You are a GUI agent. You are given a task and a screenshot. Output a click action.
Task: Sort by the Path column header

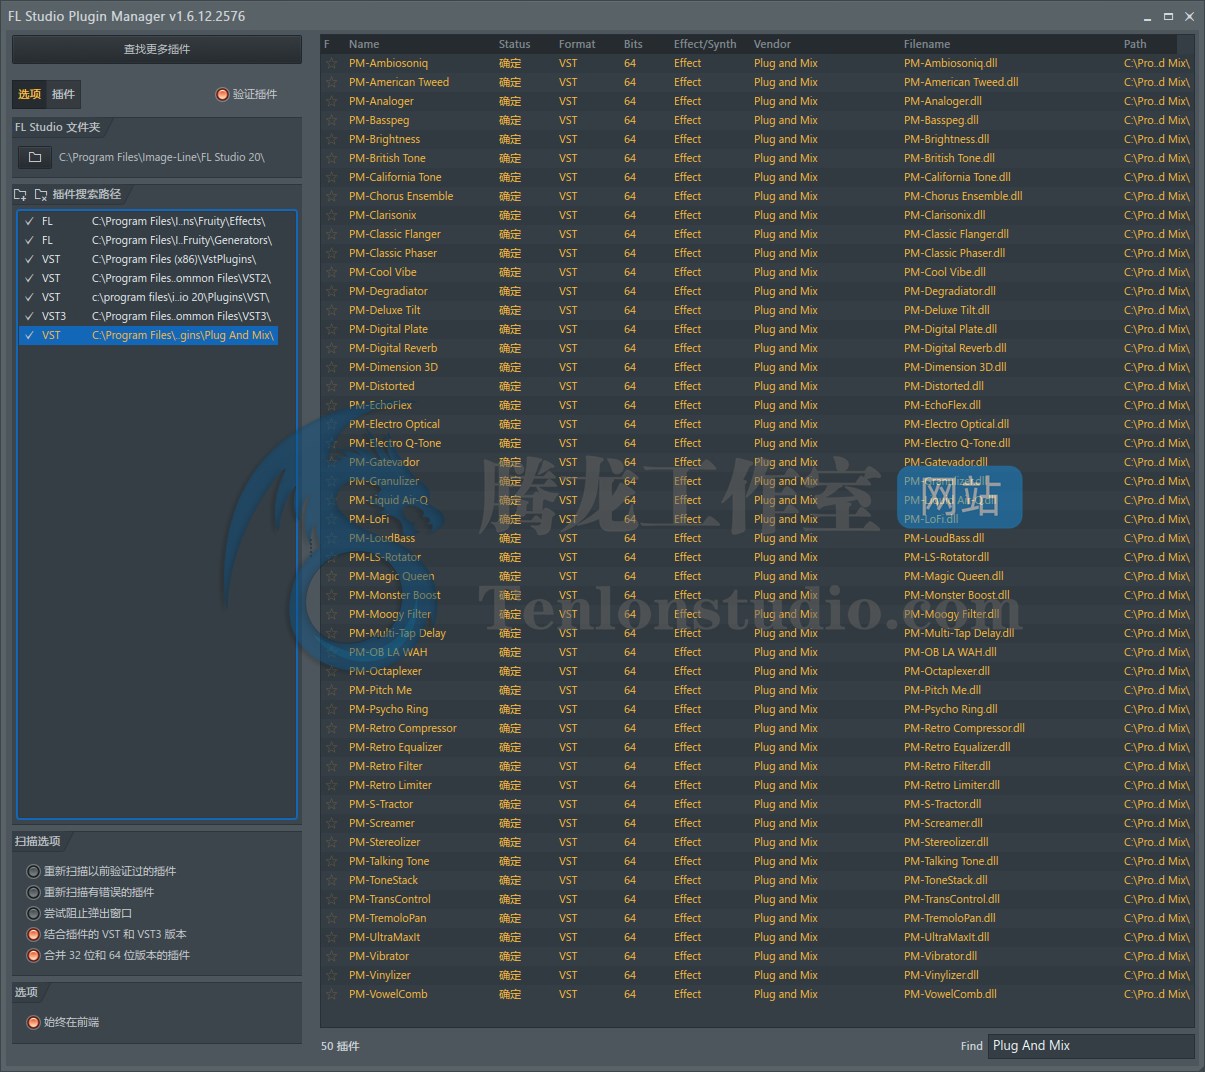coord(1135,44)
